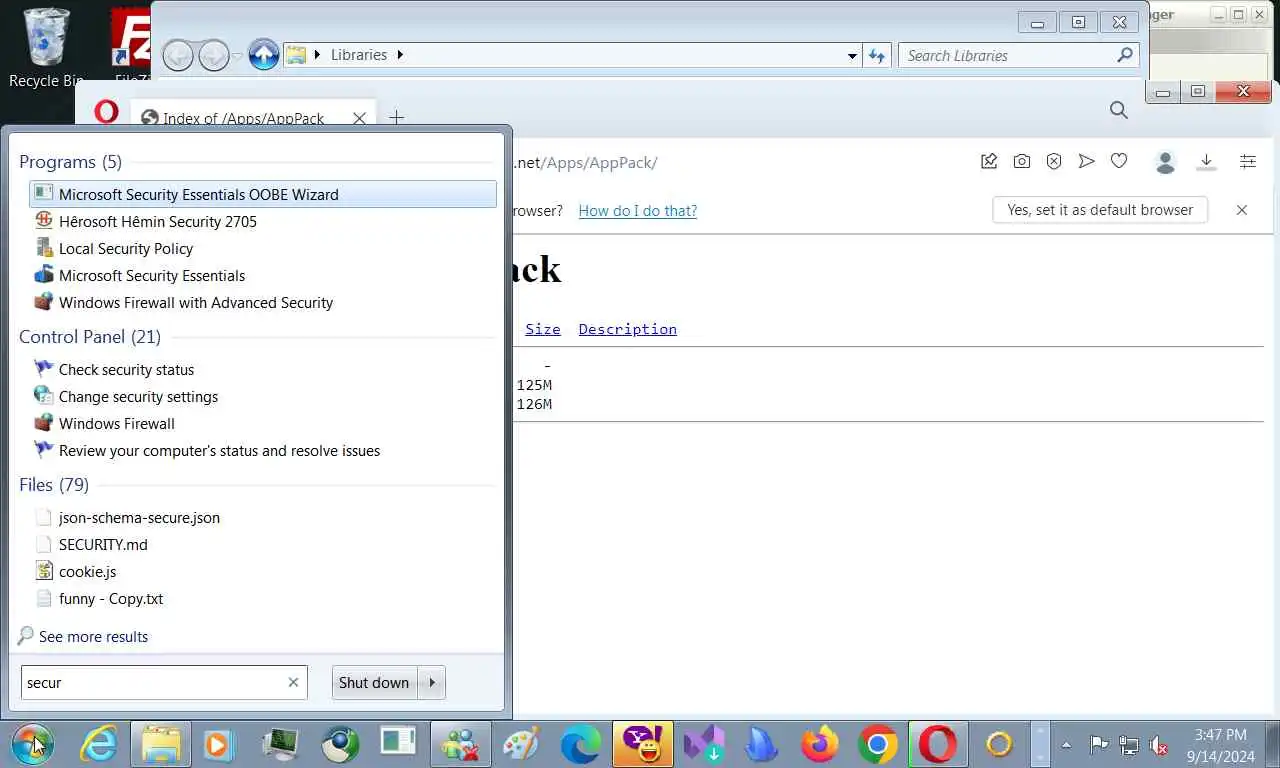Dismiss the default browser prompt
This screenshot has width=1280, height=768.
click(1242, 210)
